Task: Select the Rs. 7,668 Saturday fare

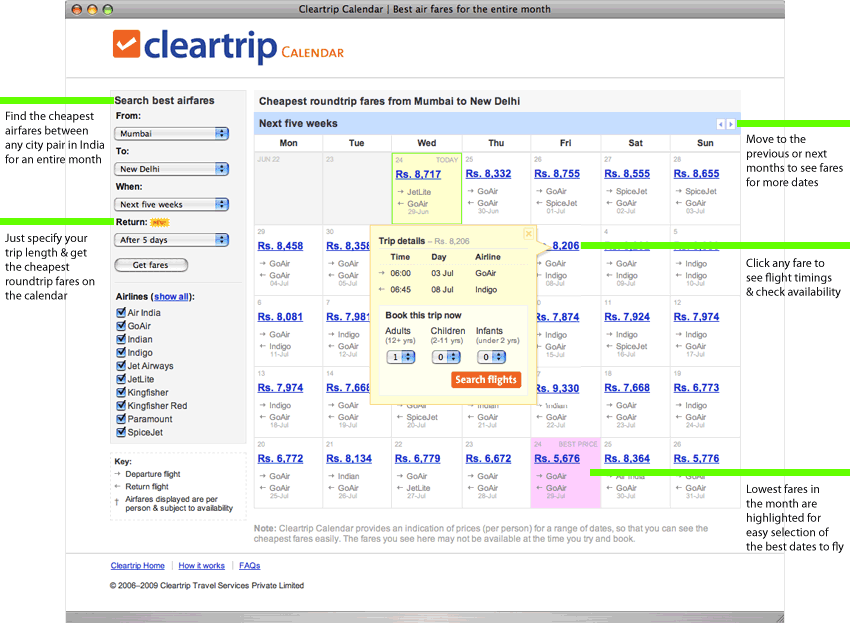Action: coord(627,388)
